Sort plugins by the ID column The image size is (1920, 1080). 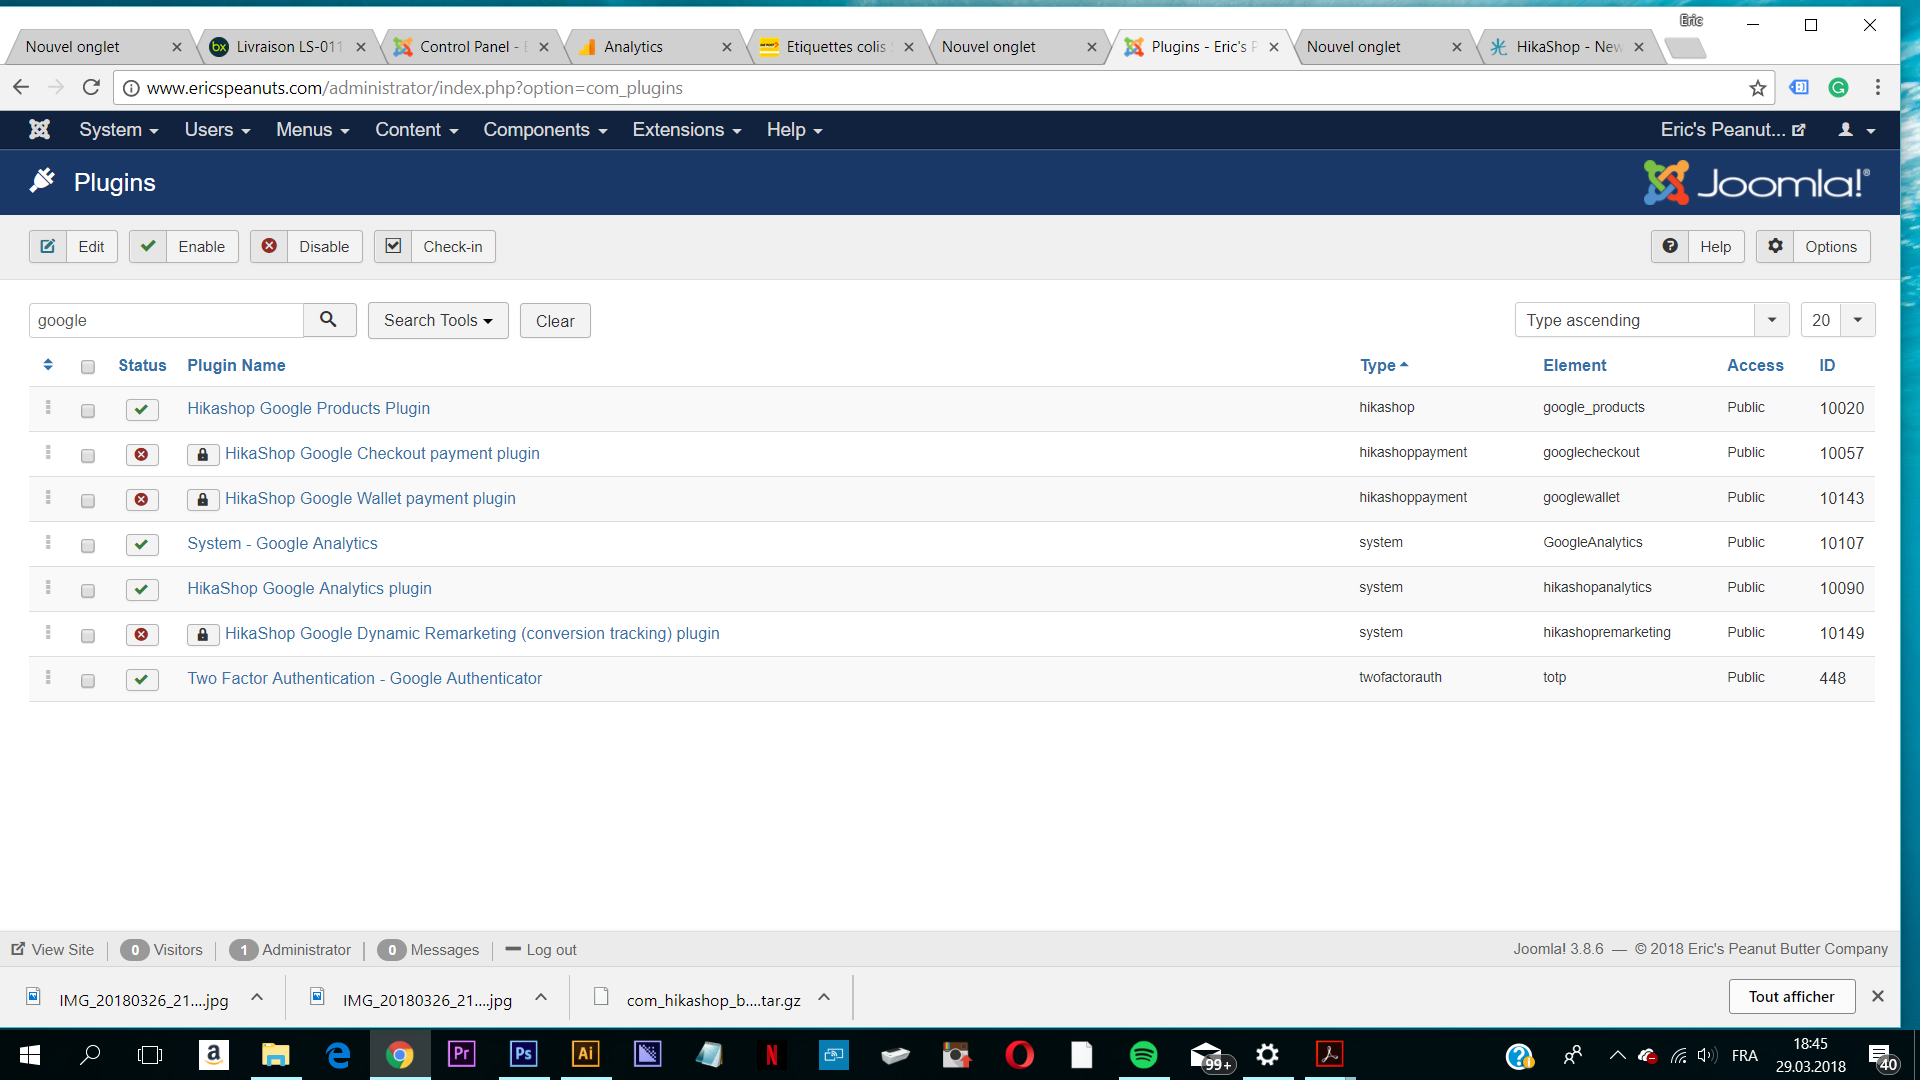pyautogui.click(x=1827, y=365)
